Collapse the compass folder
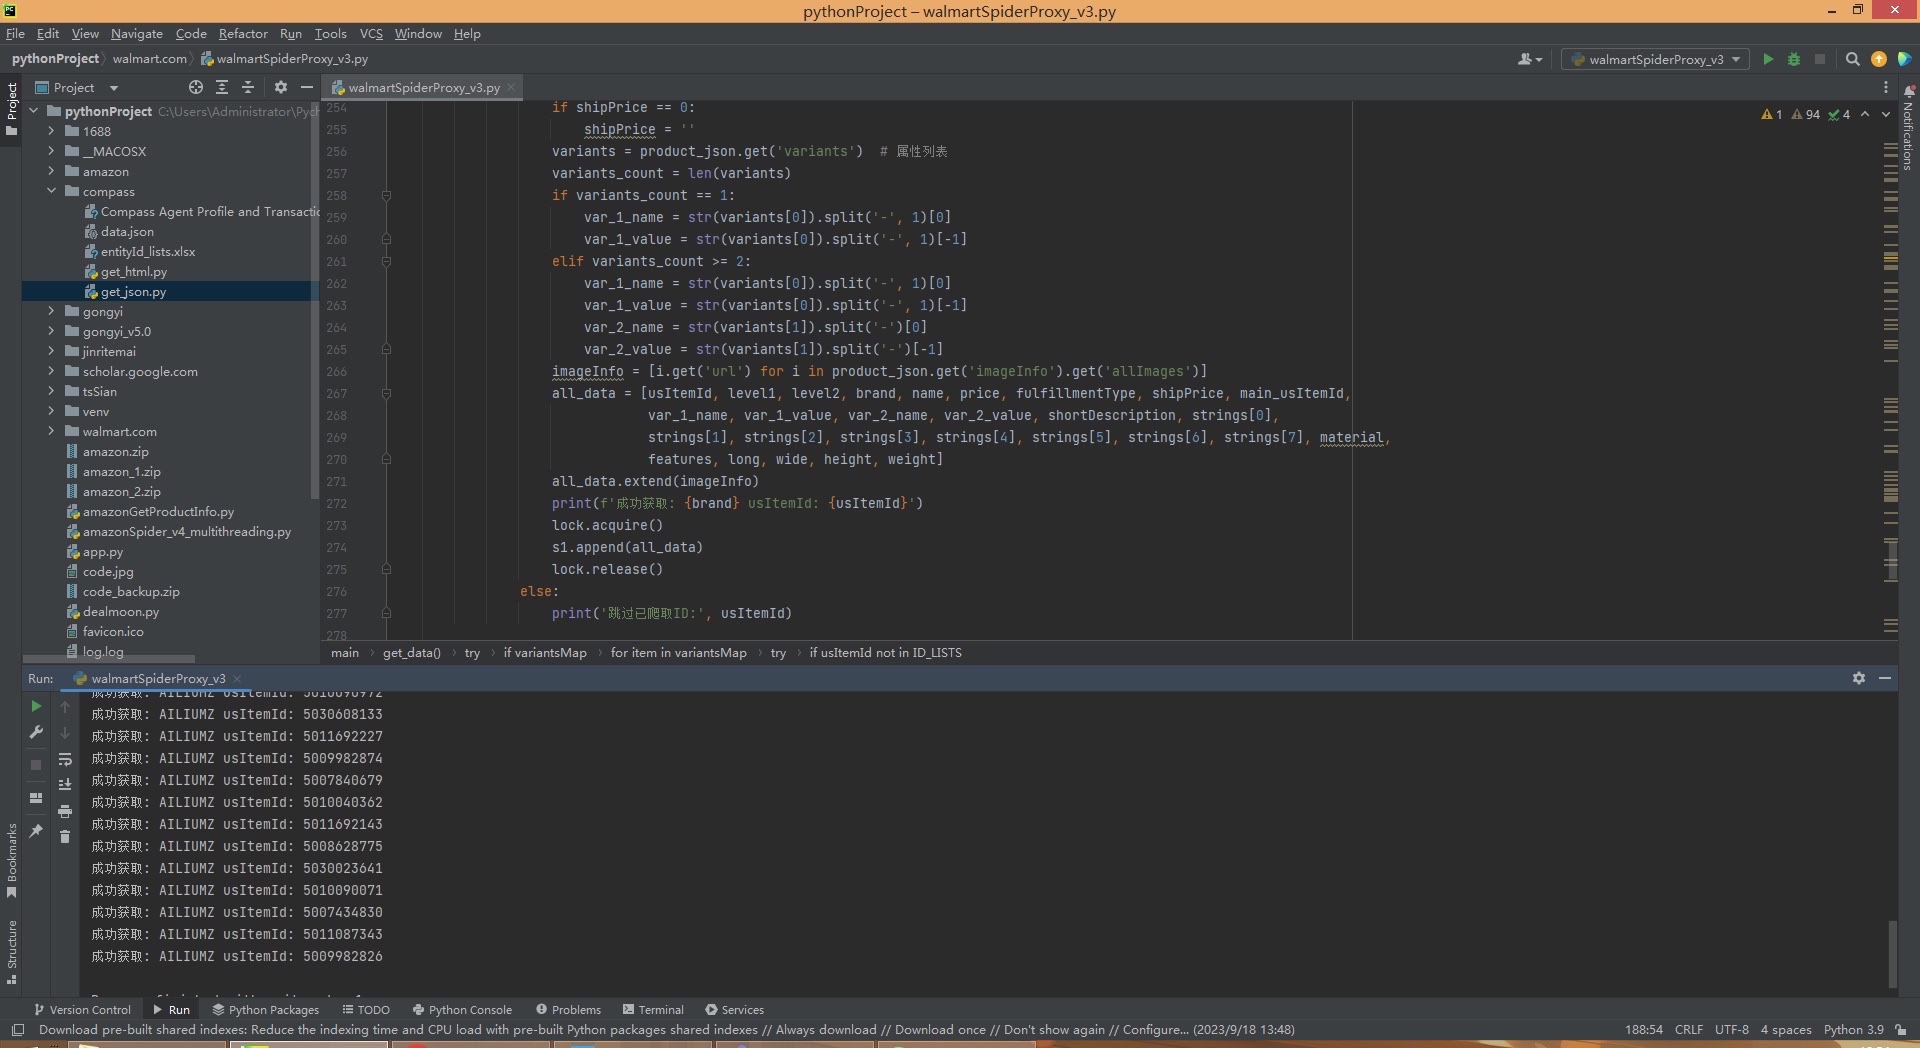Viewport: 1920px width, 1048px height. (x=51, y=191)
